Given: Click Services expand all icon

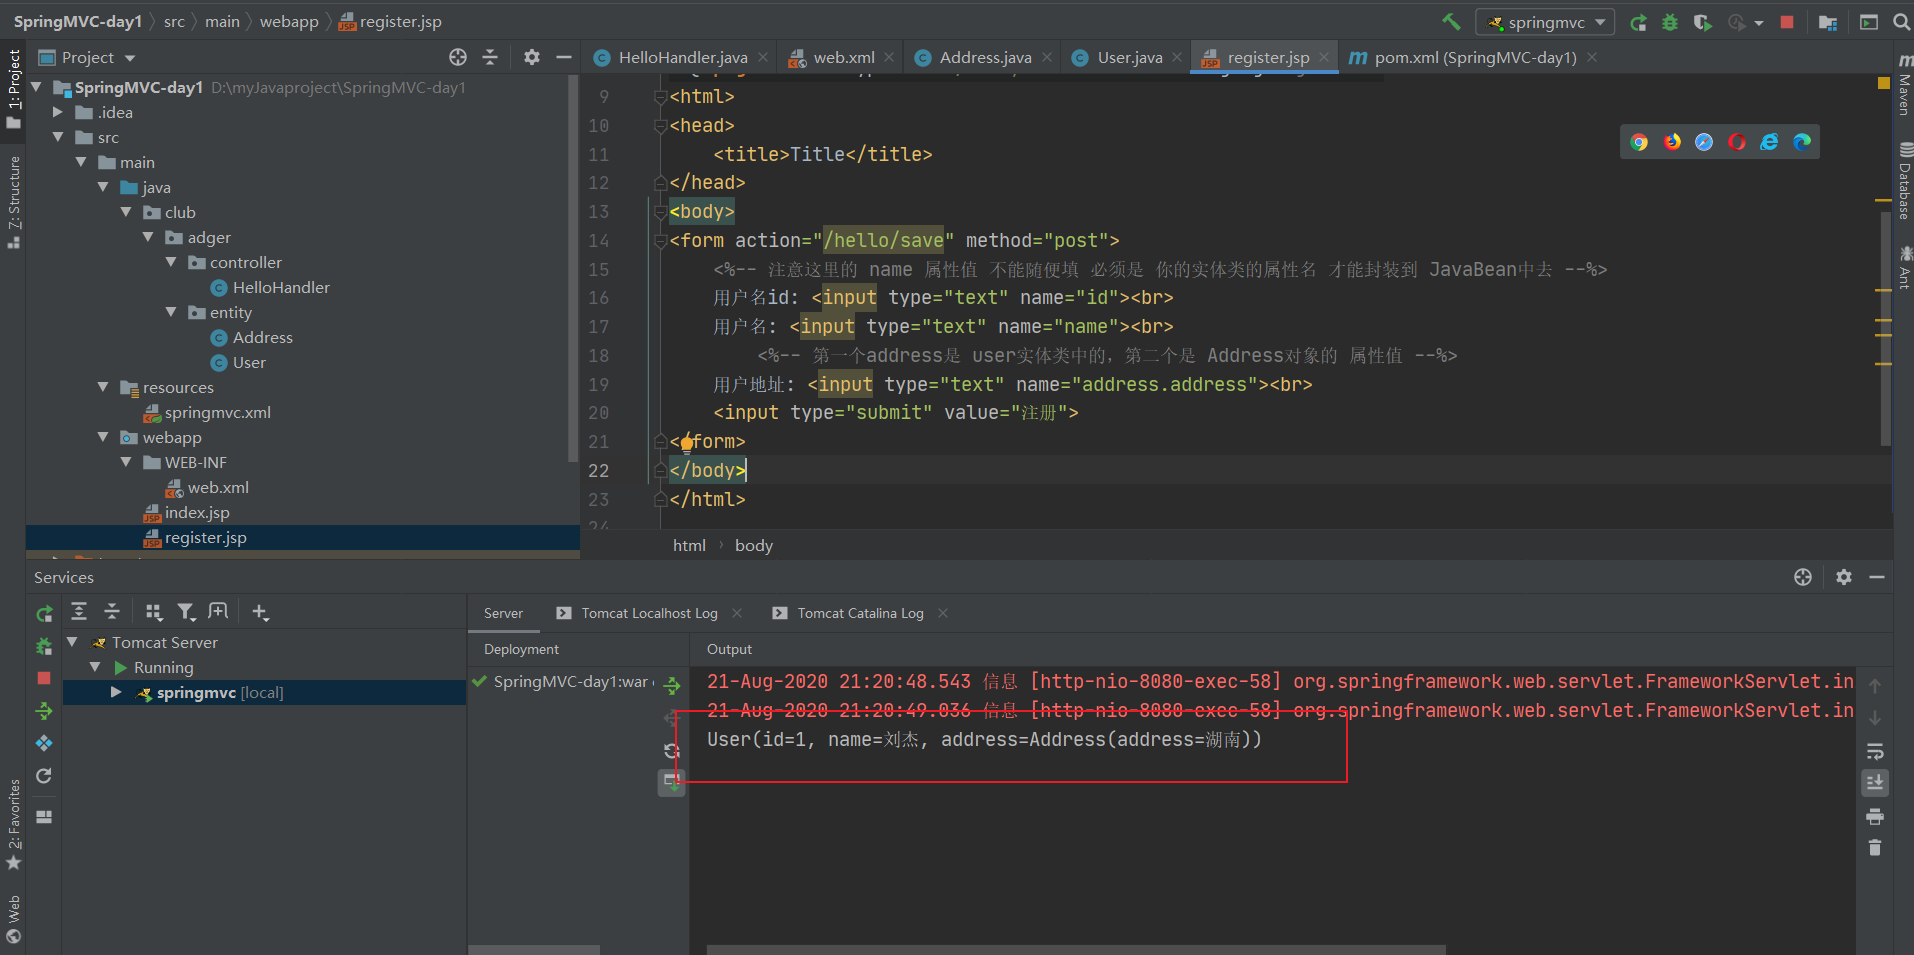Looking at the screenshot, I should 79,612.
